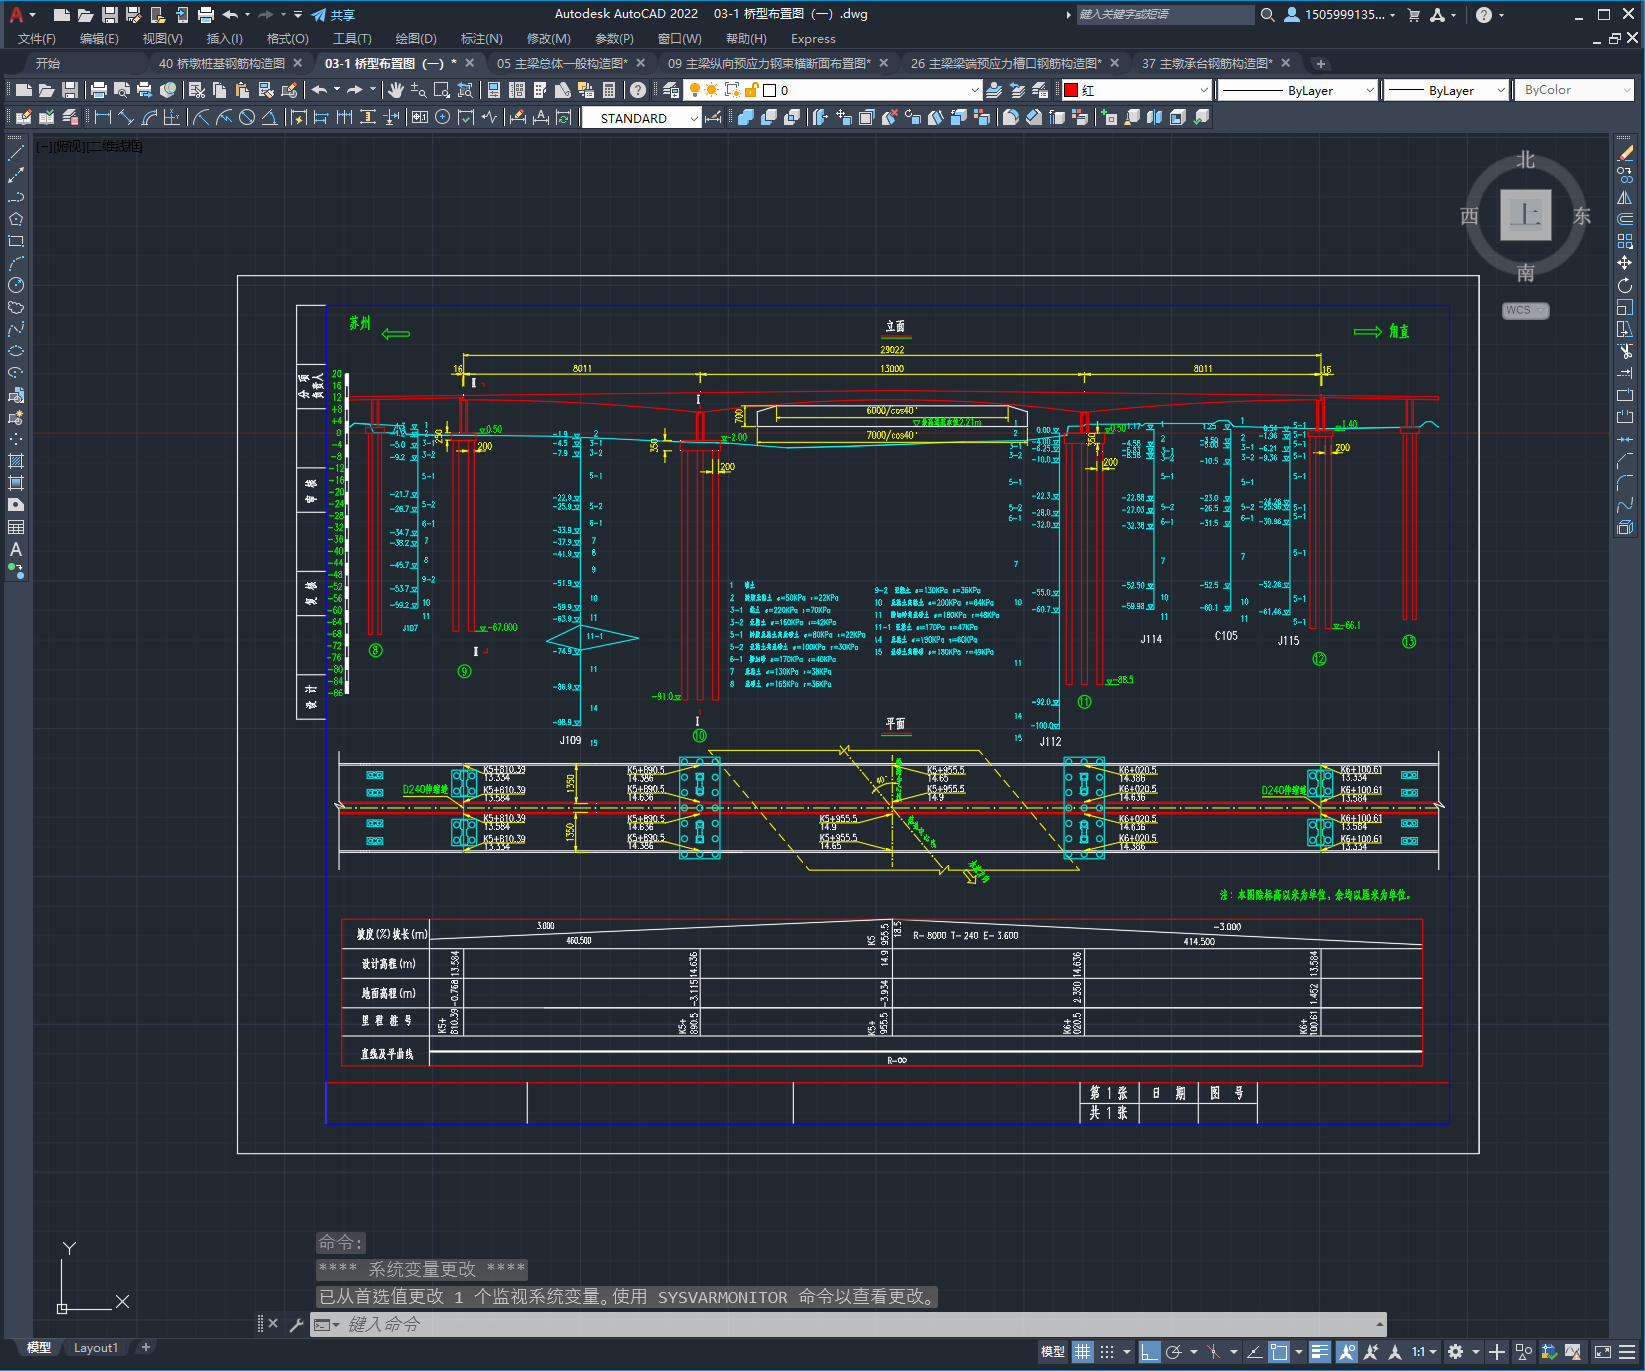
Task: Click the Mirror tool in modify toolbar
Action: pos(1625,197)
